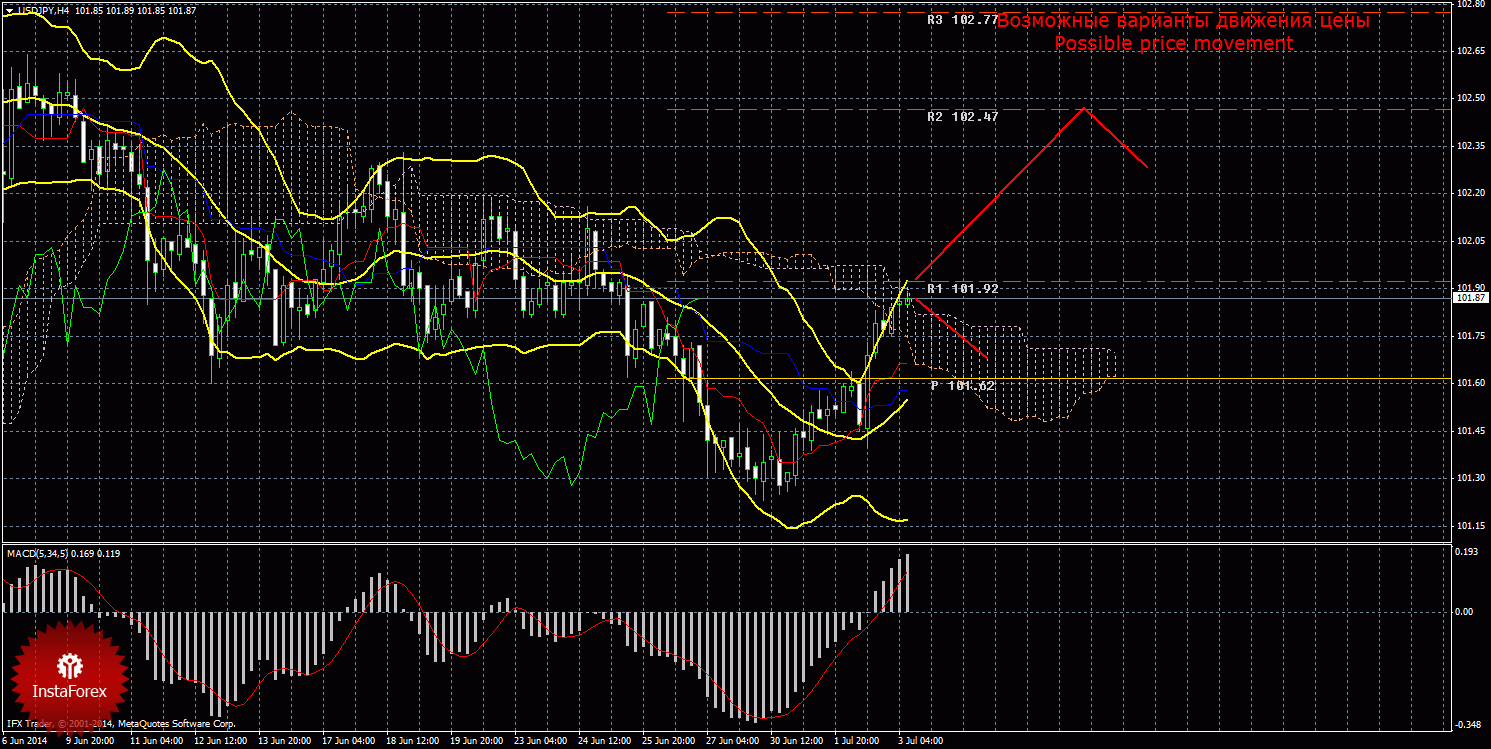The image size is (1491, 749).
Task: Click the 9 Jun 20:00 time label
Action: (92, 741)
